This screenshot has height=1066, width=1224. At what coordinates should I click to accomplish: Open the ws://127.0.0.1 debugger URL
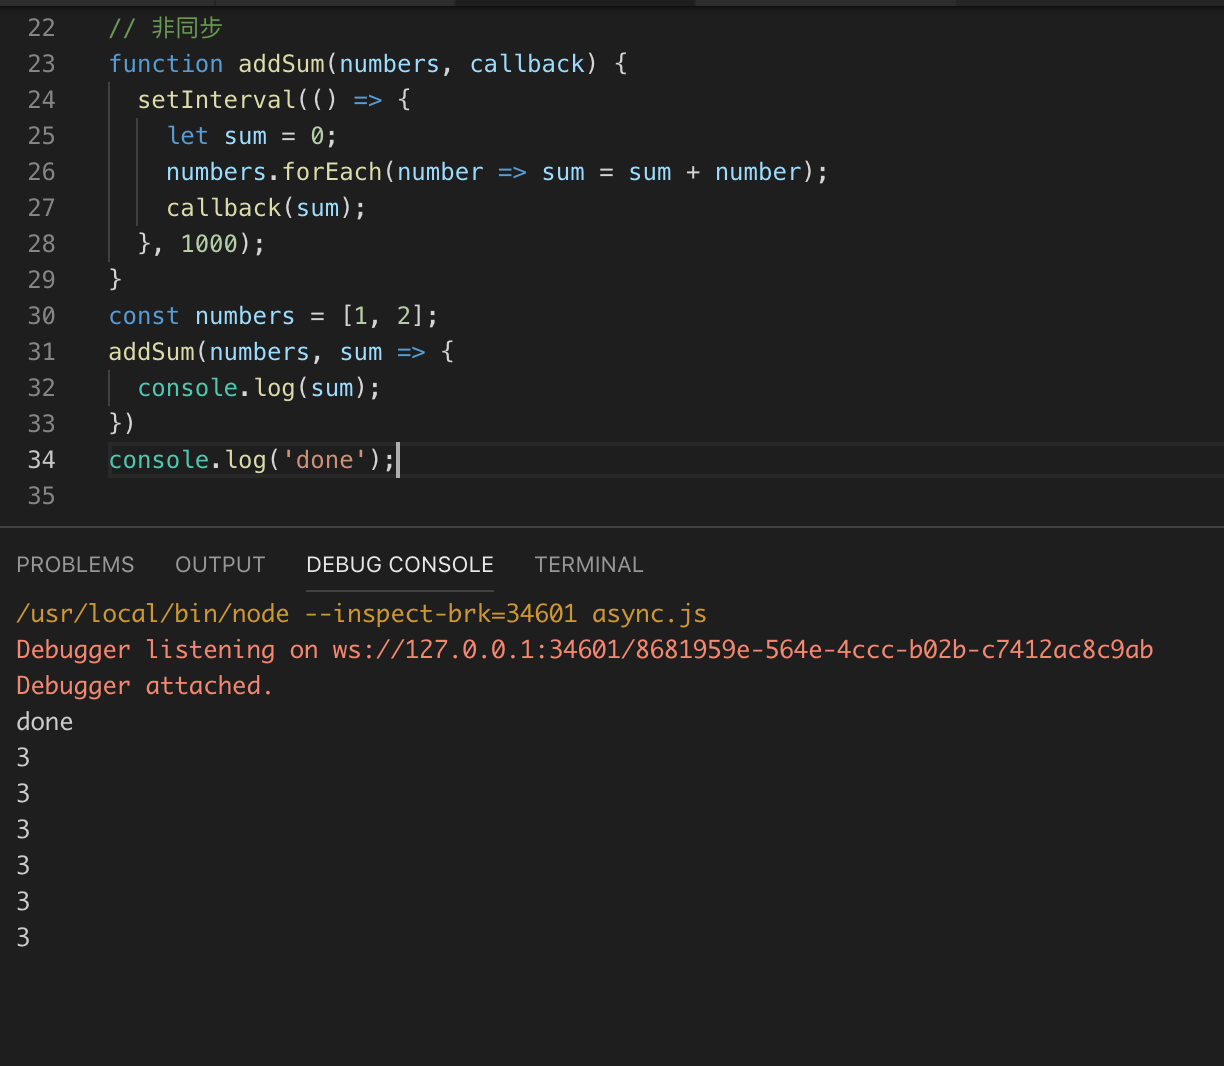pos(740,649)
